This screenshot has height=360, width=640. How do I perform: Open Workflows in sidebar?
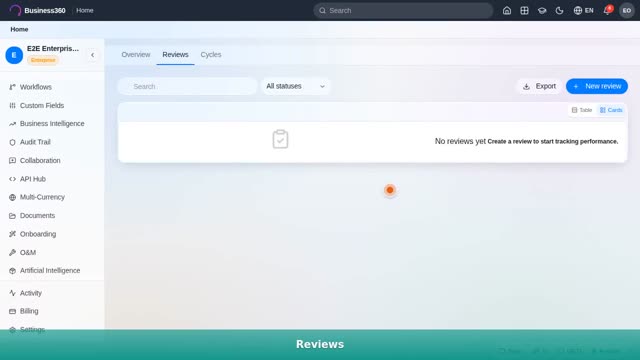pyautogui.click(x=52, y=87)
